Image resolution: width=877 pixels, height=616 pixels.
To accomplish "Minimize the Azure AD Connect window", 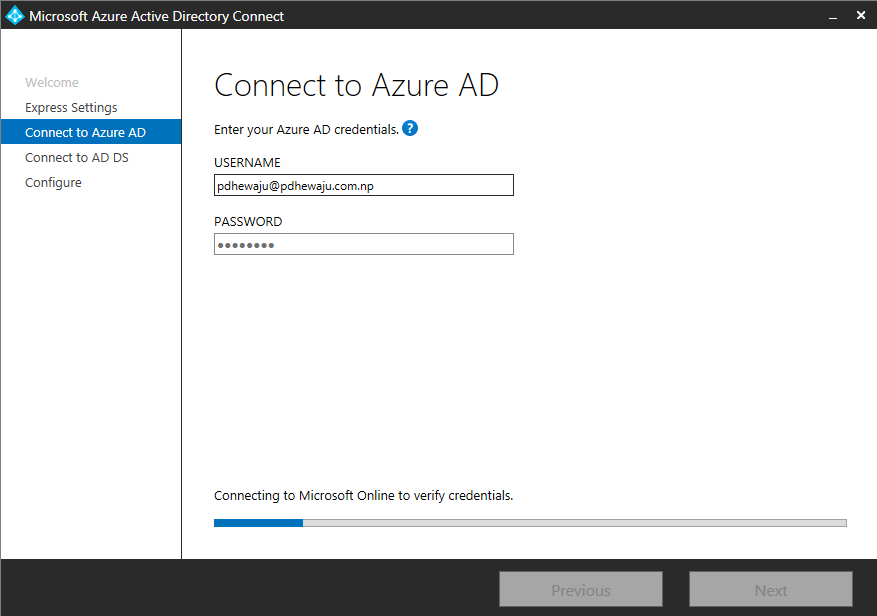I will [833, 16].
